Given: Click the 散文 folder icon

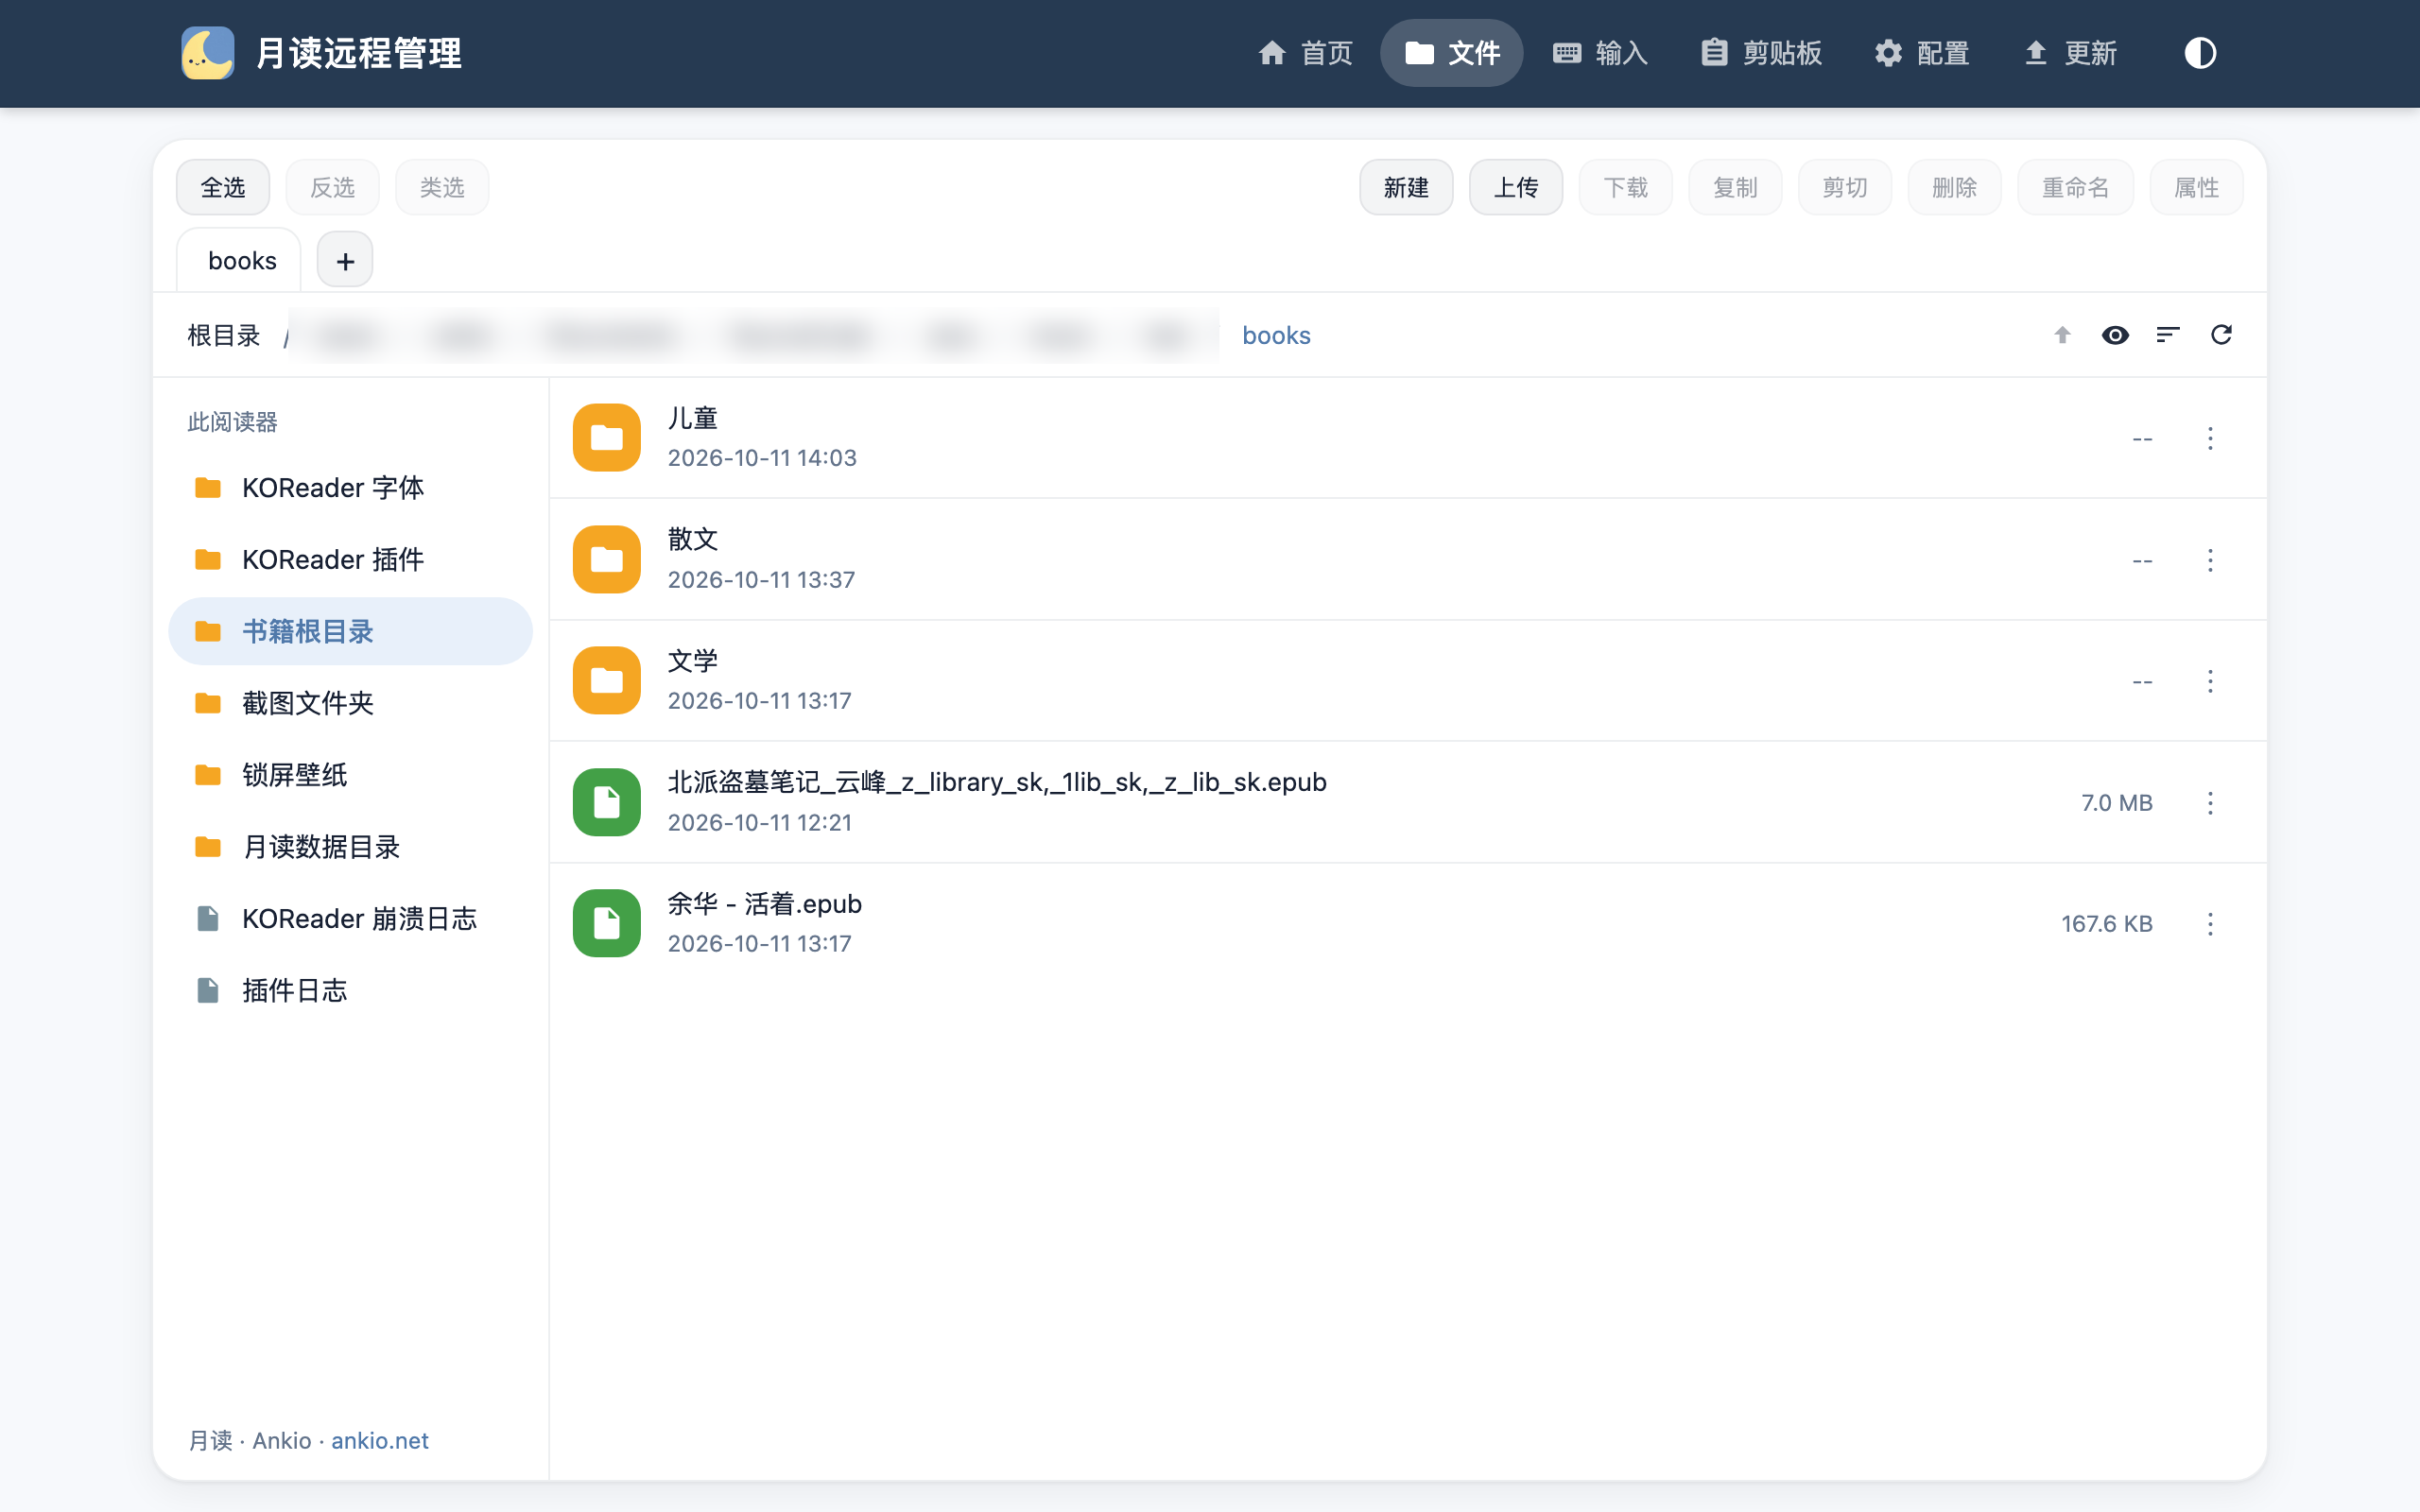Looking at the screenshot, I should 607,560.
